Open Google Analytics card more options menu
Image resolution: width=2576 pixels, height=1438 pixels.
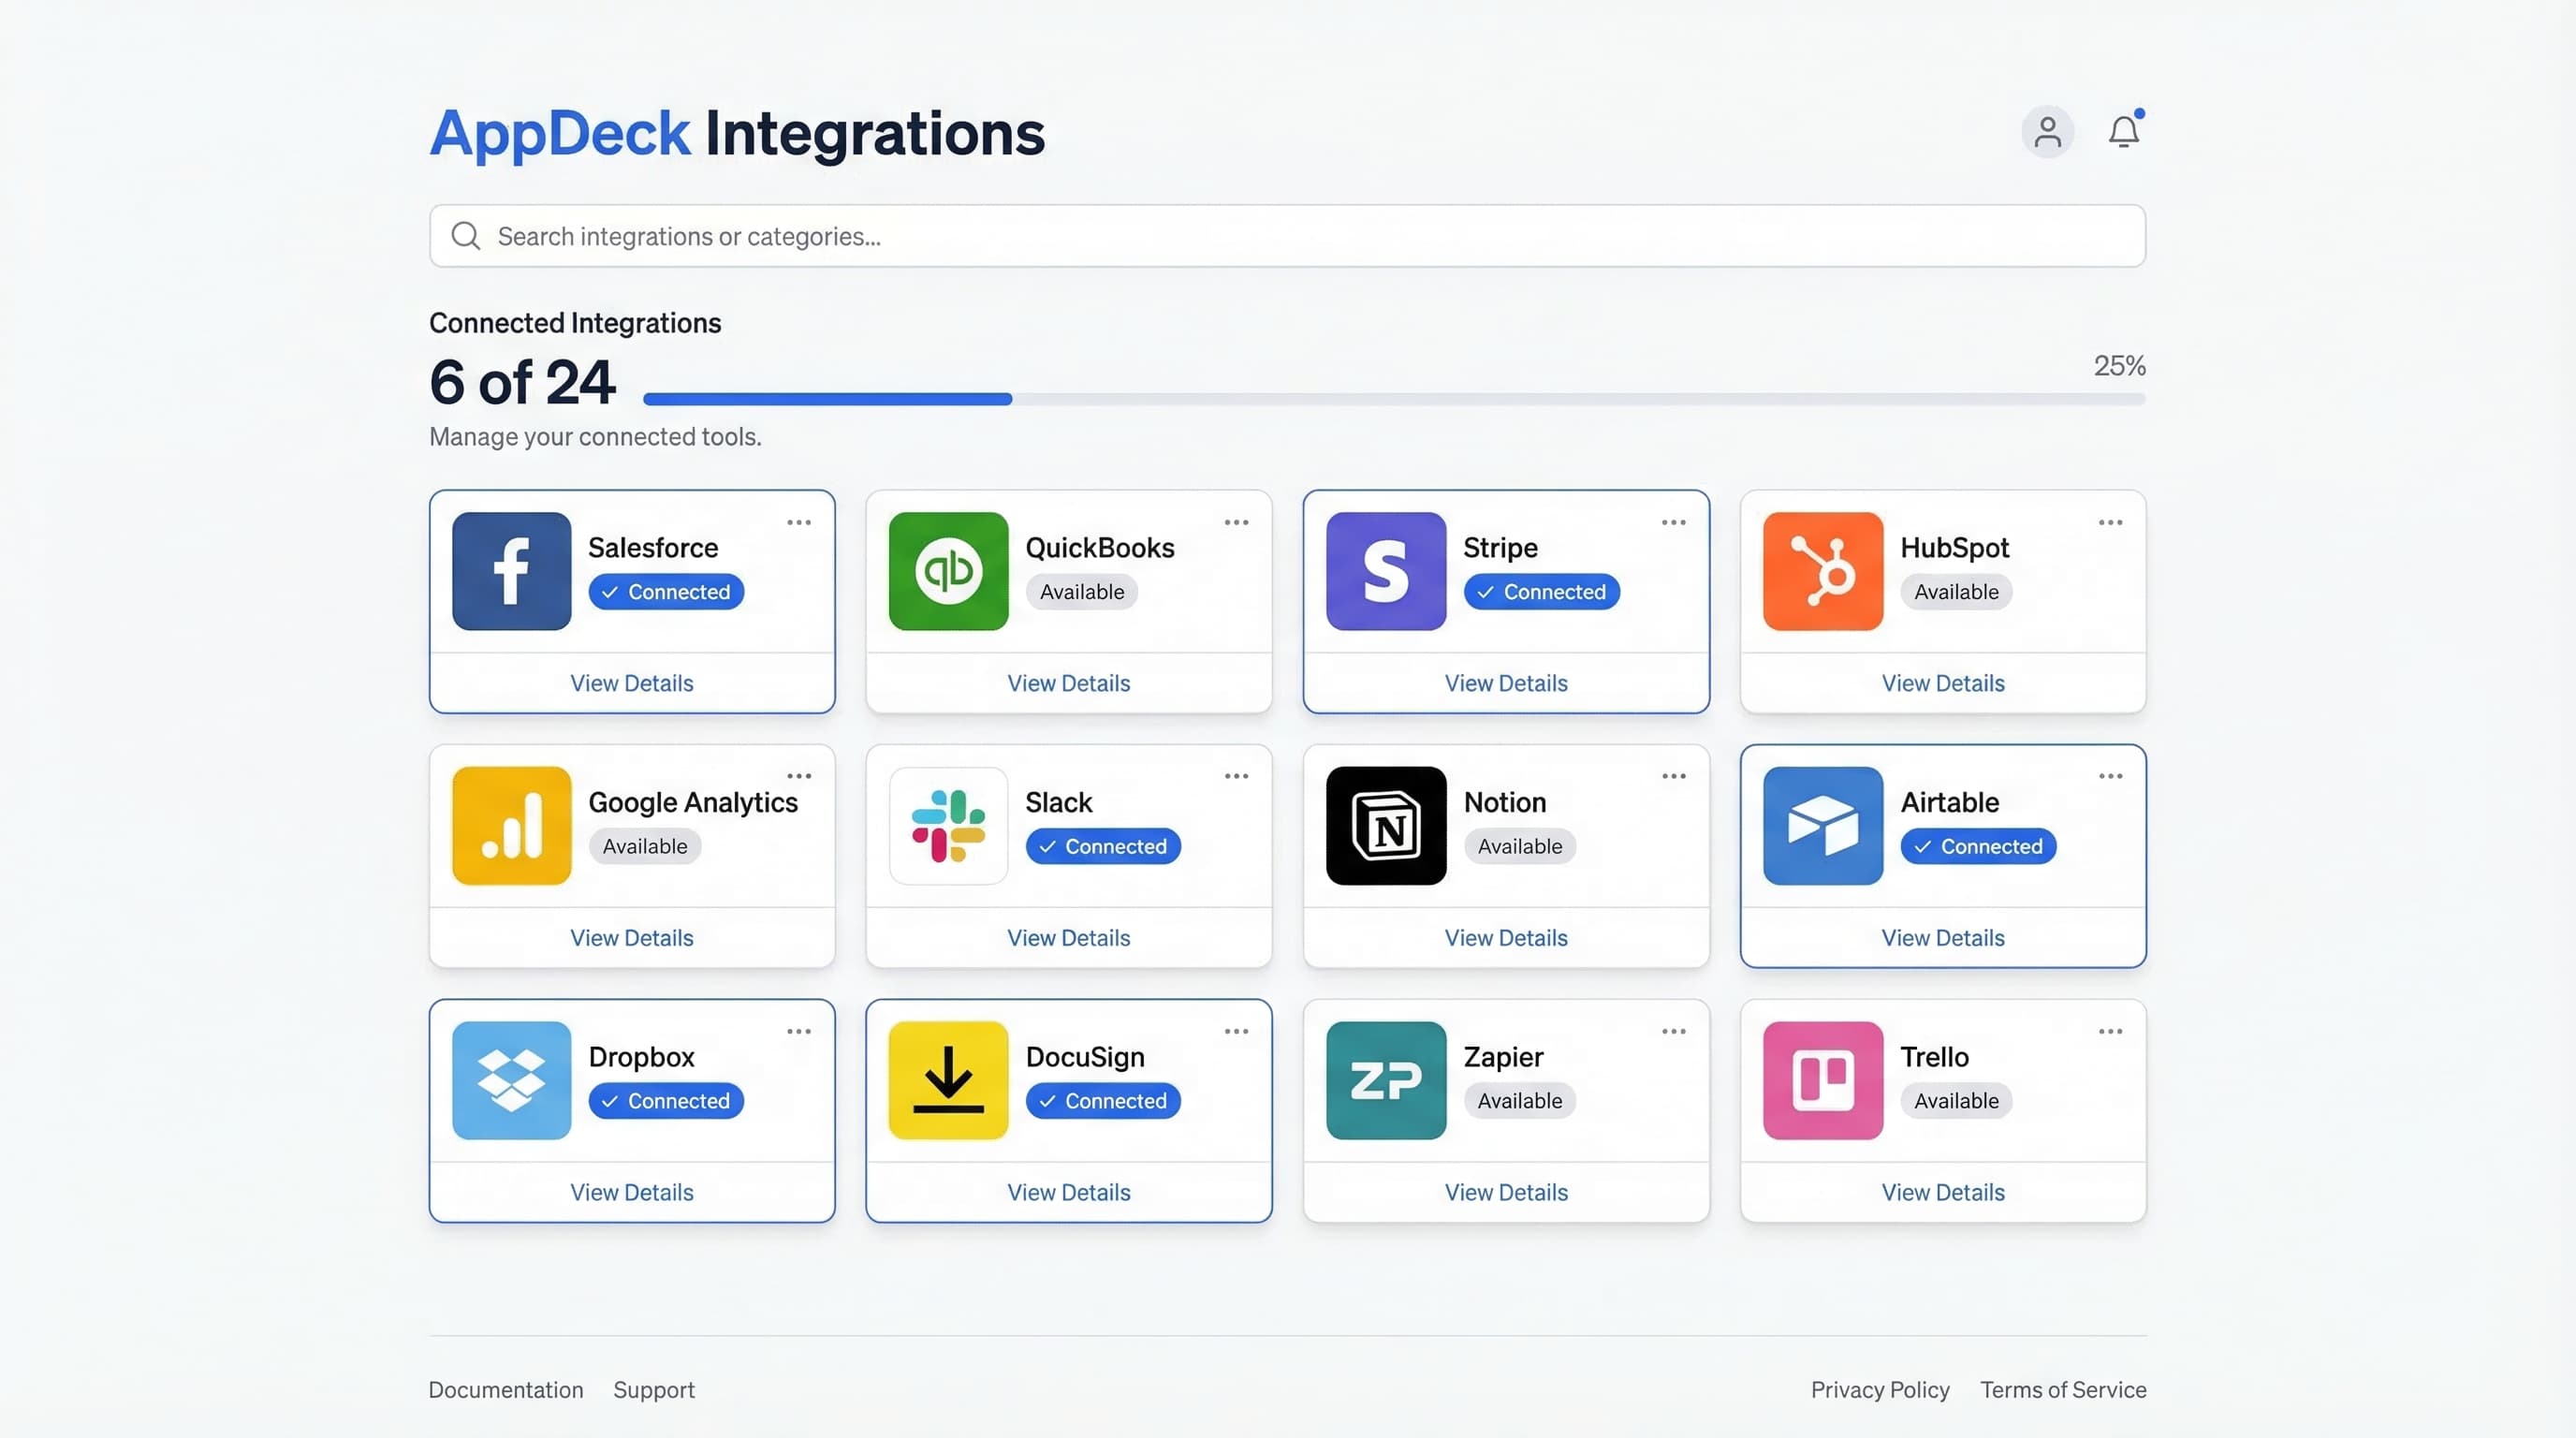tap(798, 776)
